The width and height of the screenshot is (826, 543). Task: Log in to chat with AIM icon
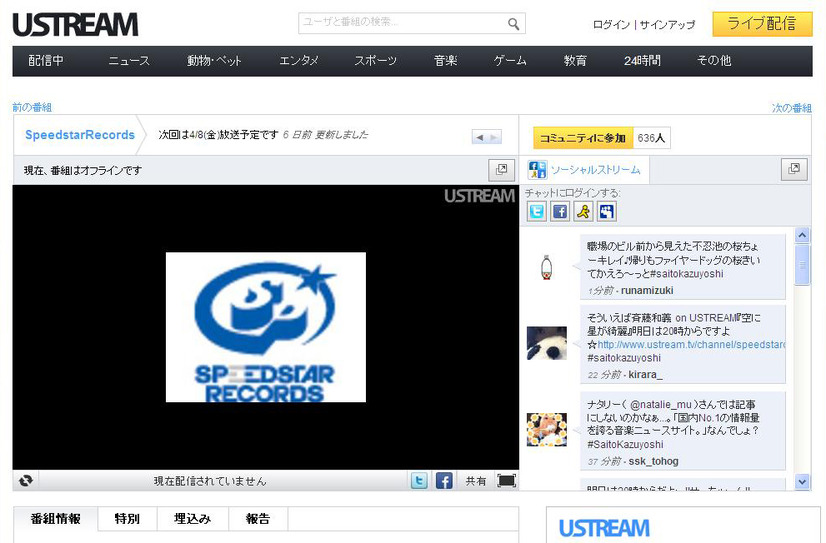pos(583,212)
